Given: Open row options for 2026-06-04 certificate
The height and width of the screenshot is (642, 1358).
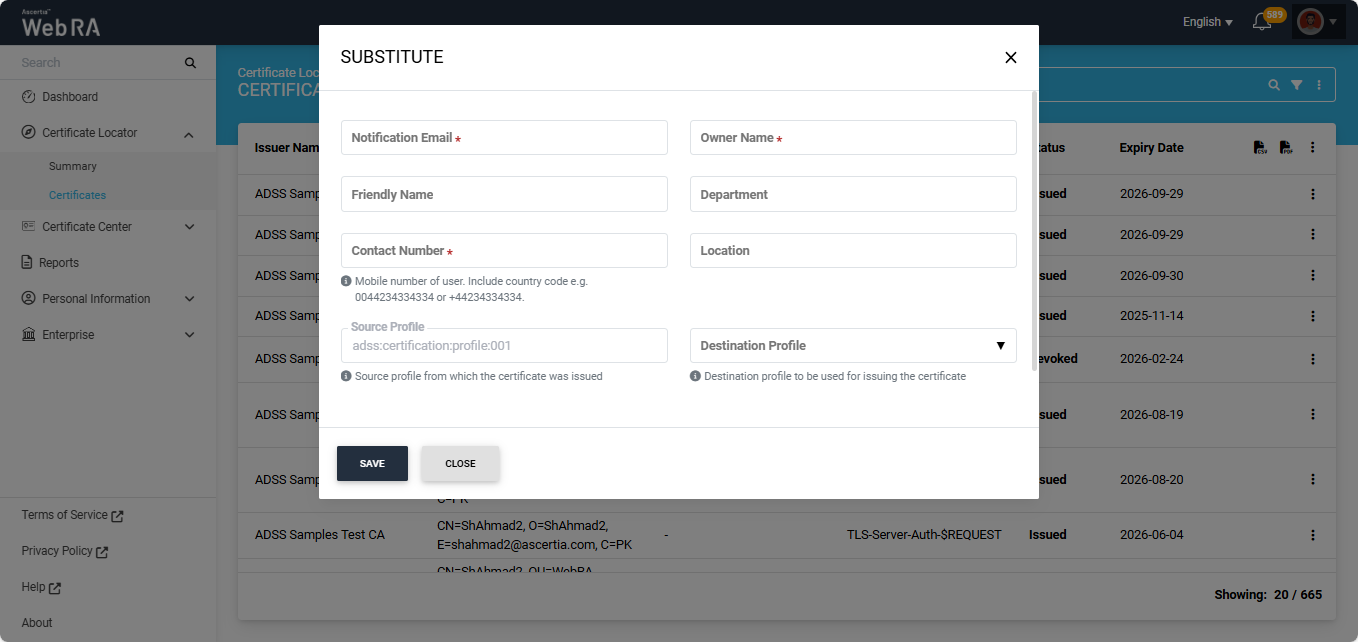Looking at the screenshot, I should click(1313, 535).
